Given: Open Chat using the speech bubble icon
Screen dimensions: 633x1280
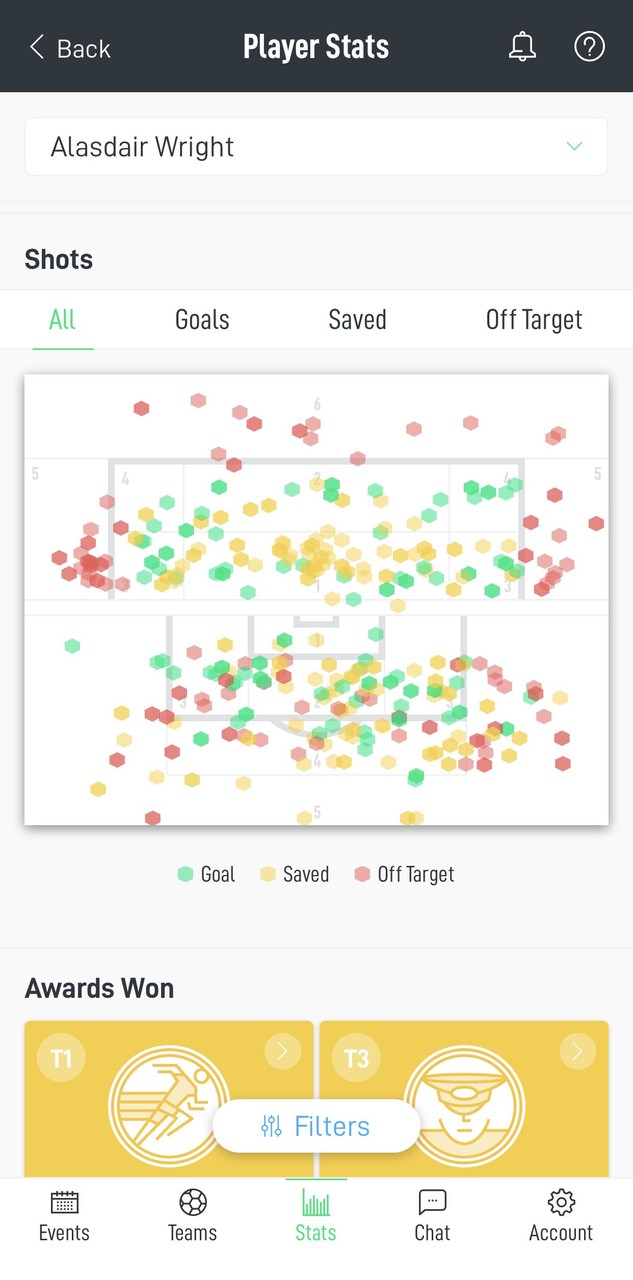Looking at the screenshot, I should tap(431, 1203).
